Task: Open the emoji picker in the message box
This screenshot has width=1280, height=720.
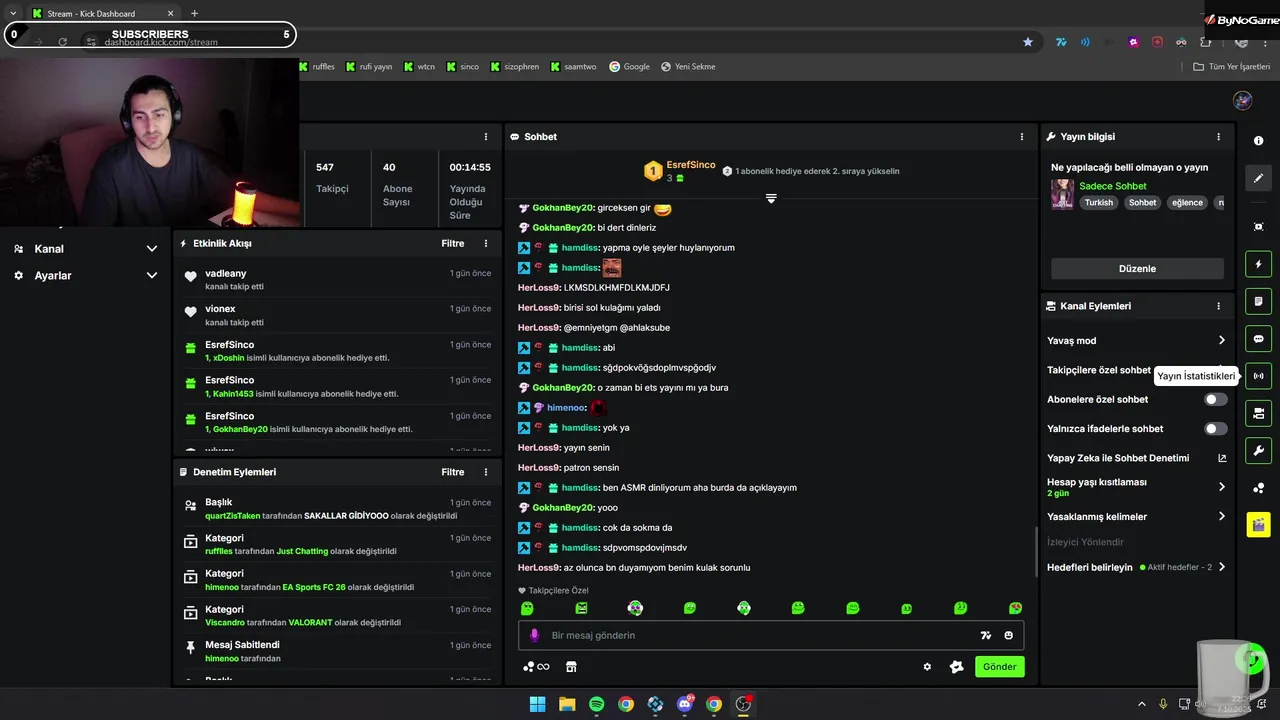Action: point(1008,635)
